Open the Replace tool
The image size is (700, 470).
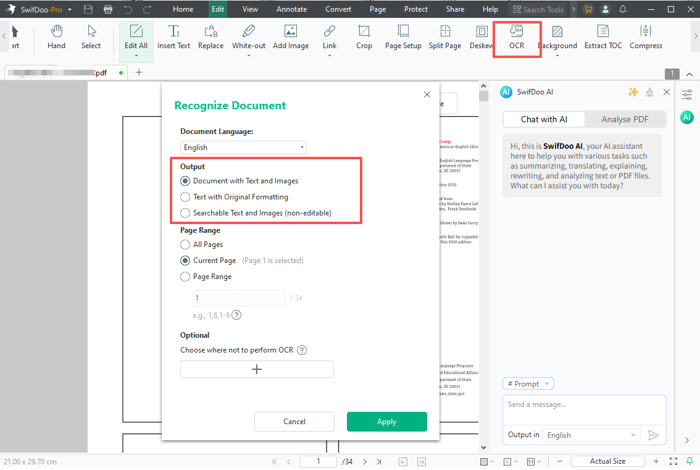[211, 37]
